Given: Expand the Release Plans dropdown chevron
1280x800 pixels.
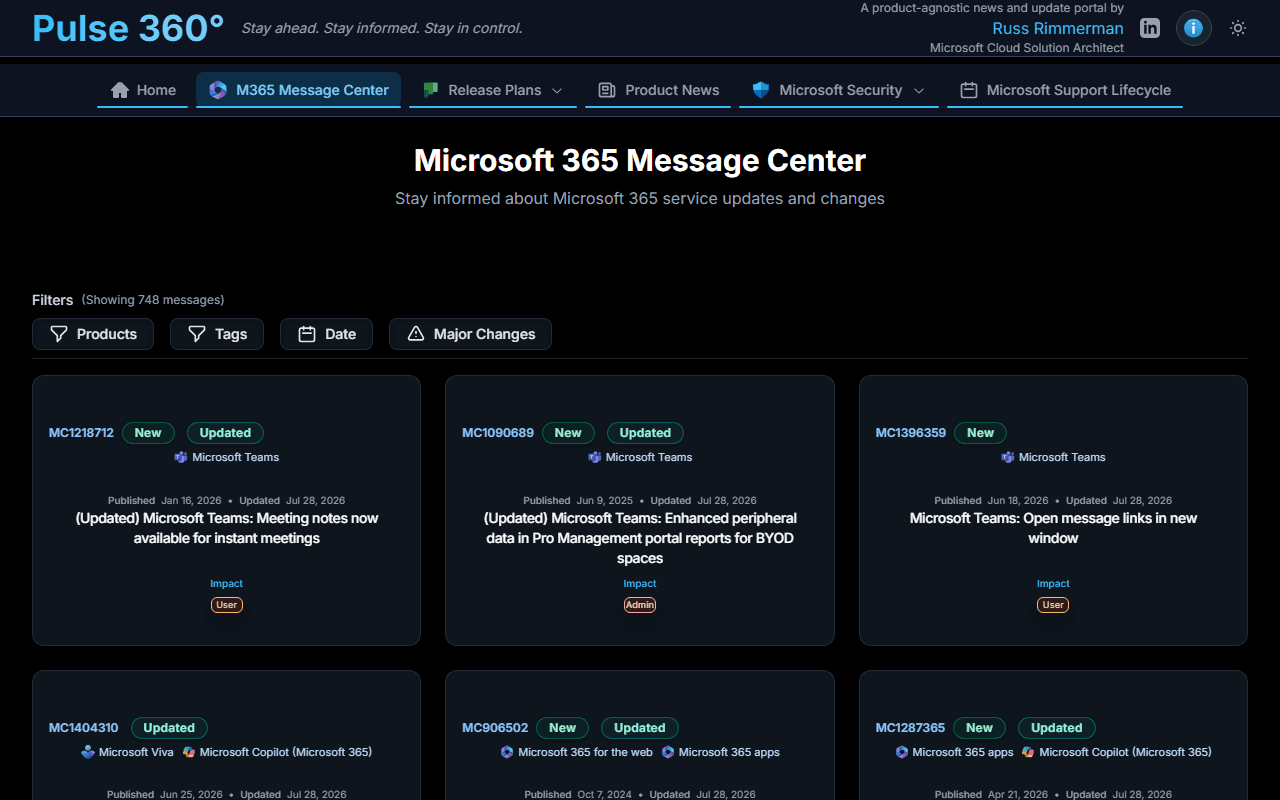Looking at the screenshot, I should pos(558,90).
